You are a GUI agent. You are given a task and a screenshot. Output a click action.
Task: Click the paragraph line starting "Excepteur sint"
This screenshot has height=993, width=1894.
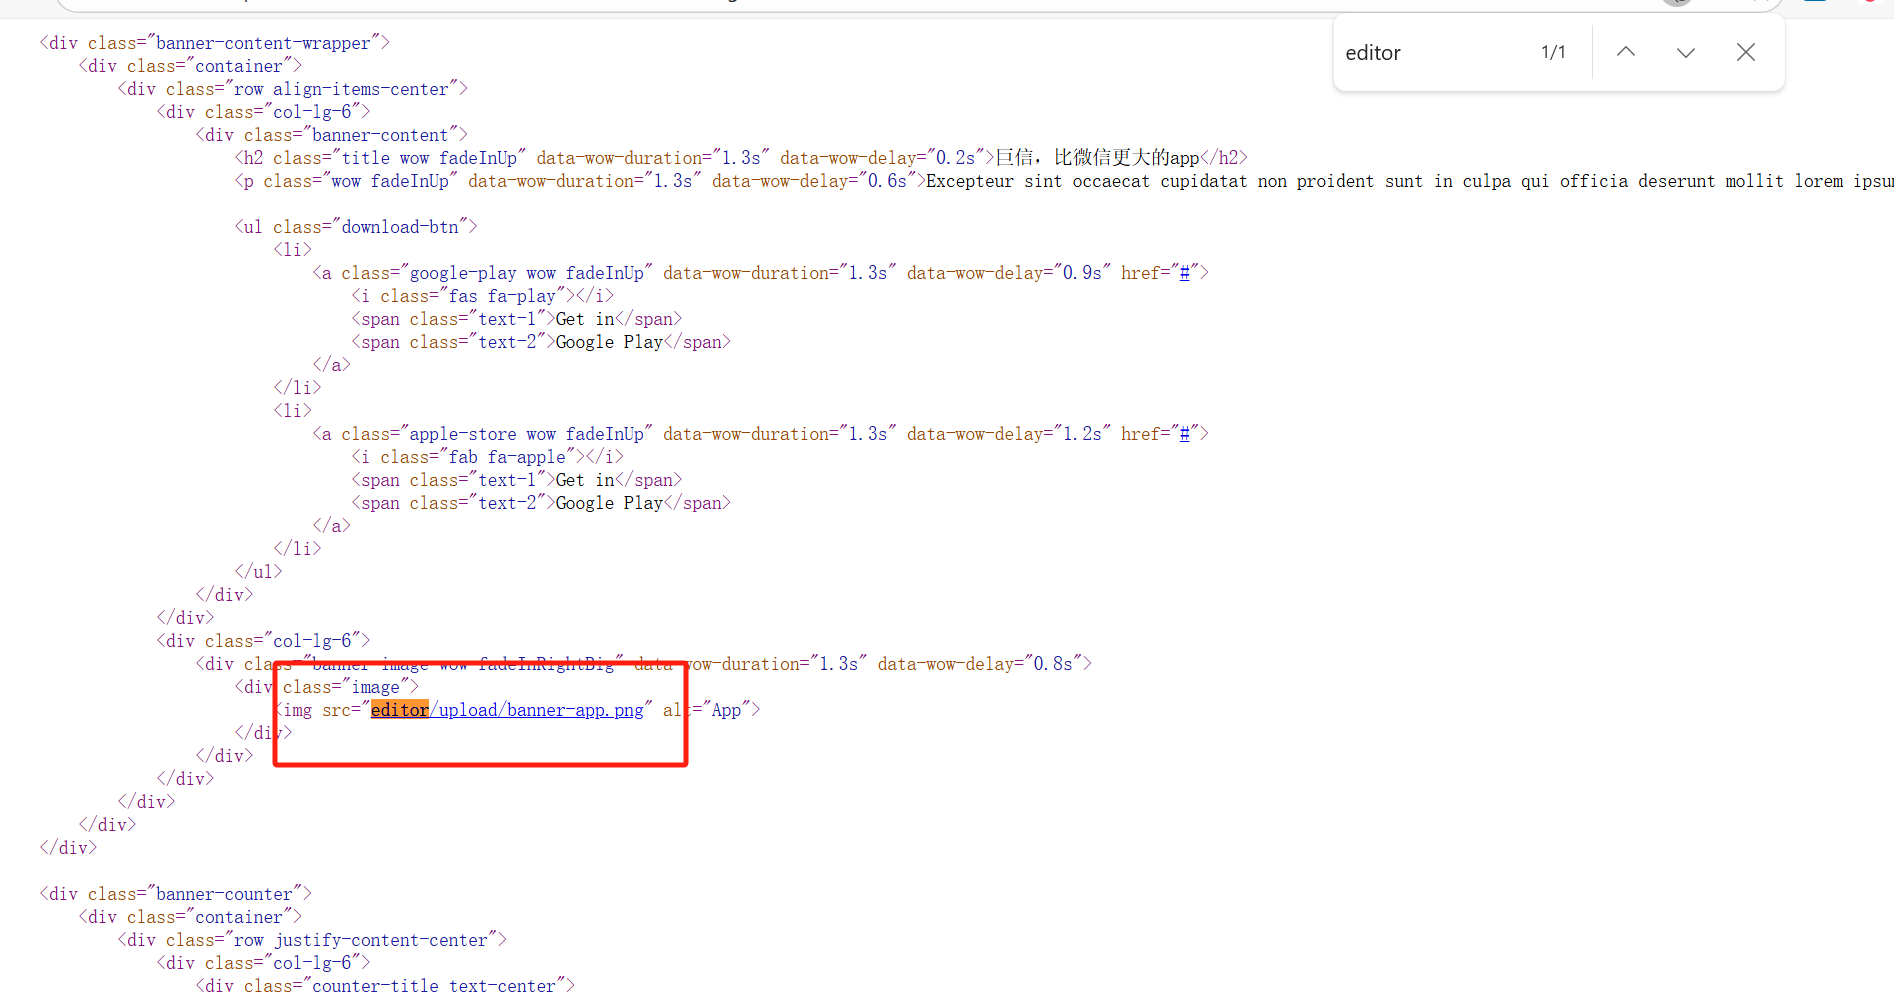tap(1064, 181)
